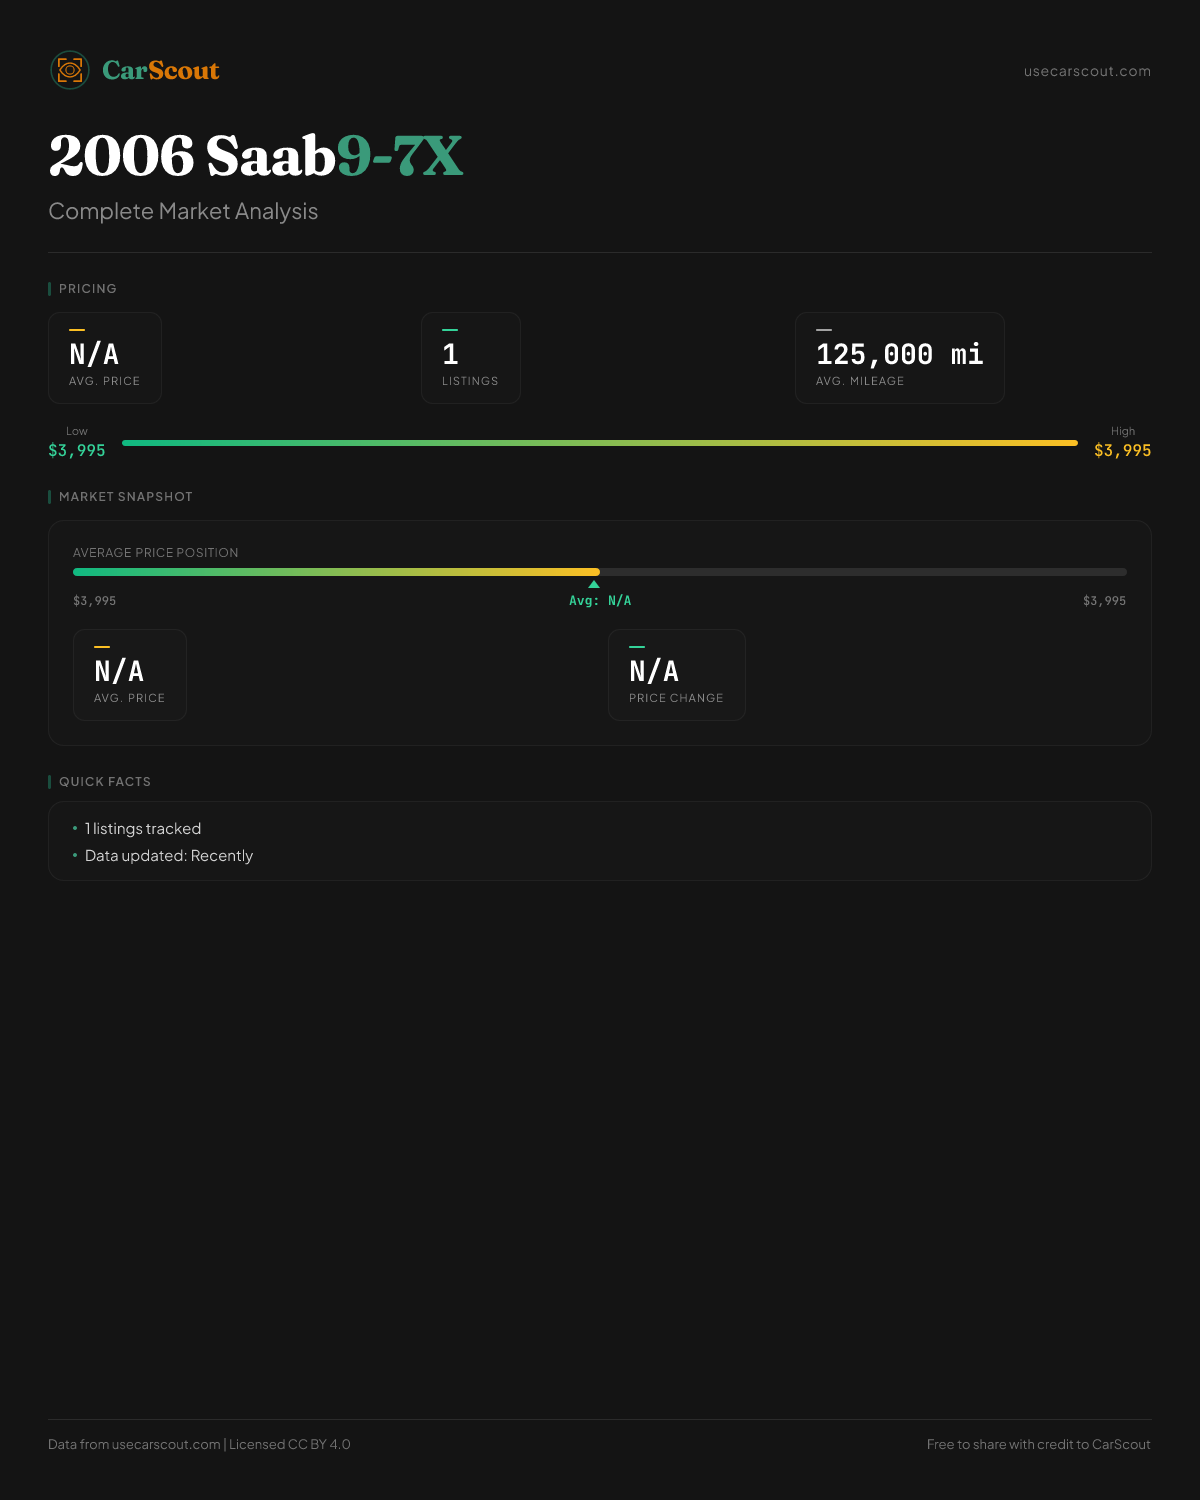Click the Average Price Position progress bar

point(600,572)
